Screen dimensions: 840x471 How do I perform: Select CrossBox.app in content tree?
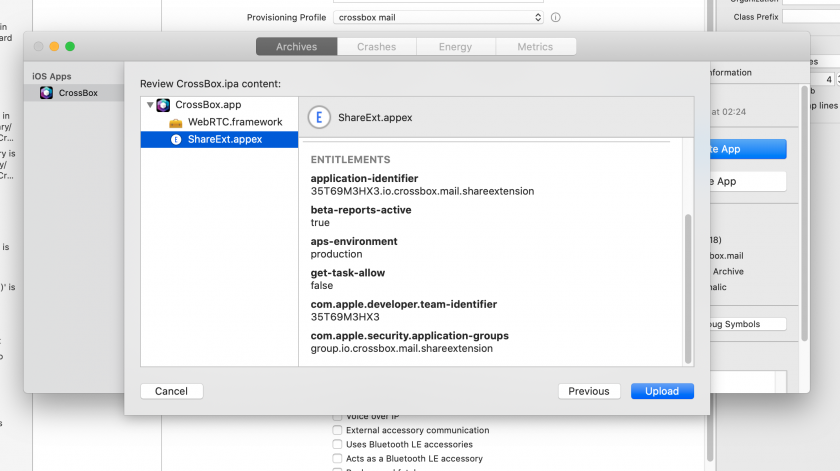pos(219,105)
